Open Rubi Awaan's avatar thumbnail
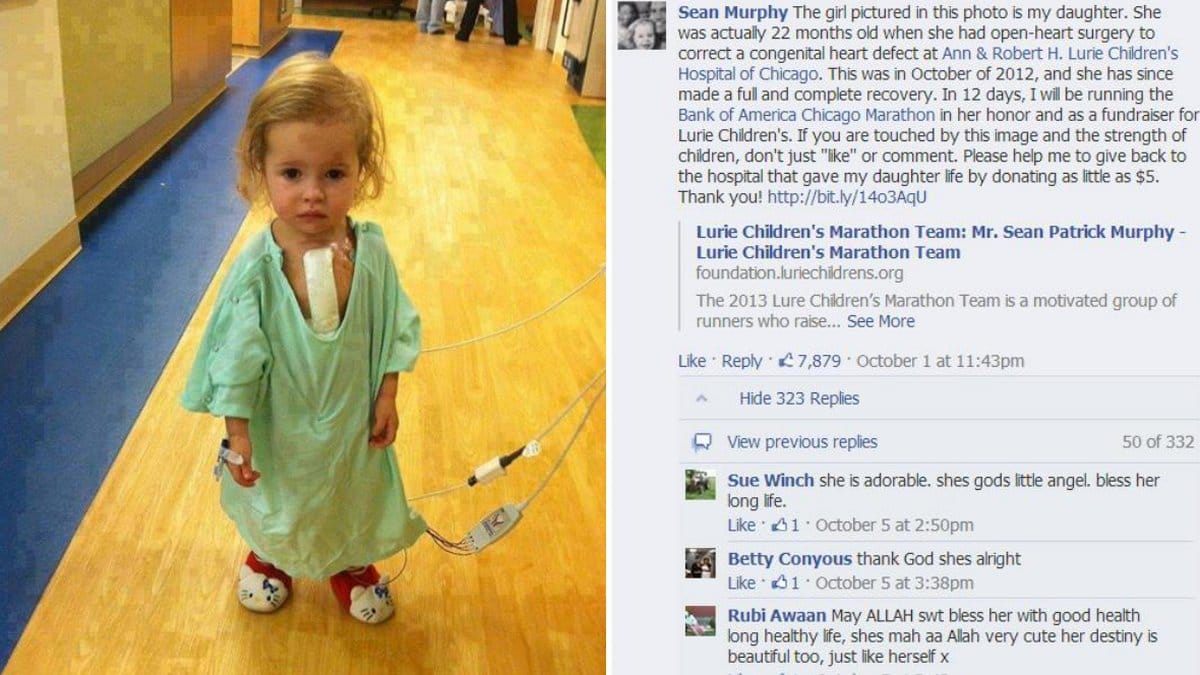1200x675 pixels. click(700, 621)
